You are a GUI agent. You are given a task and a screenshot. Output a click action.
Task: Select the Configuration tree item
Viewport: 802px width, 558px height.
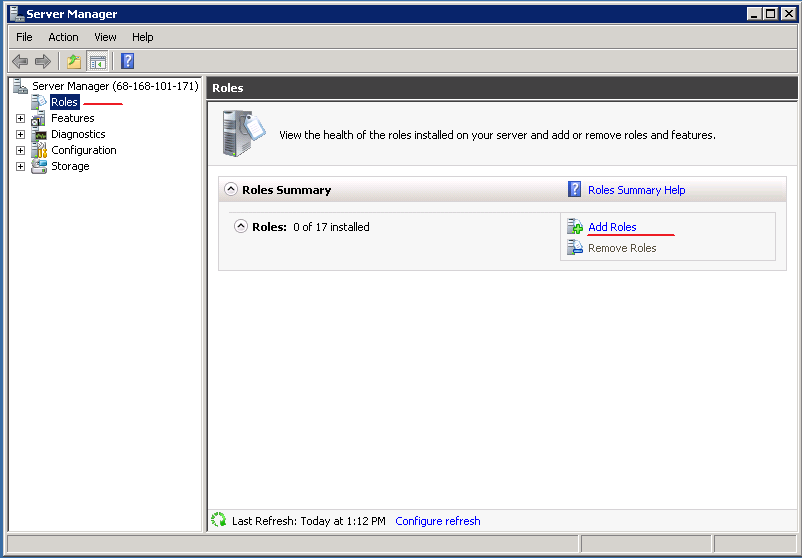pos(84,150)
